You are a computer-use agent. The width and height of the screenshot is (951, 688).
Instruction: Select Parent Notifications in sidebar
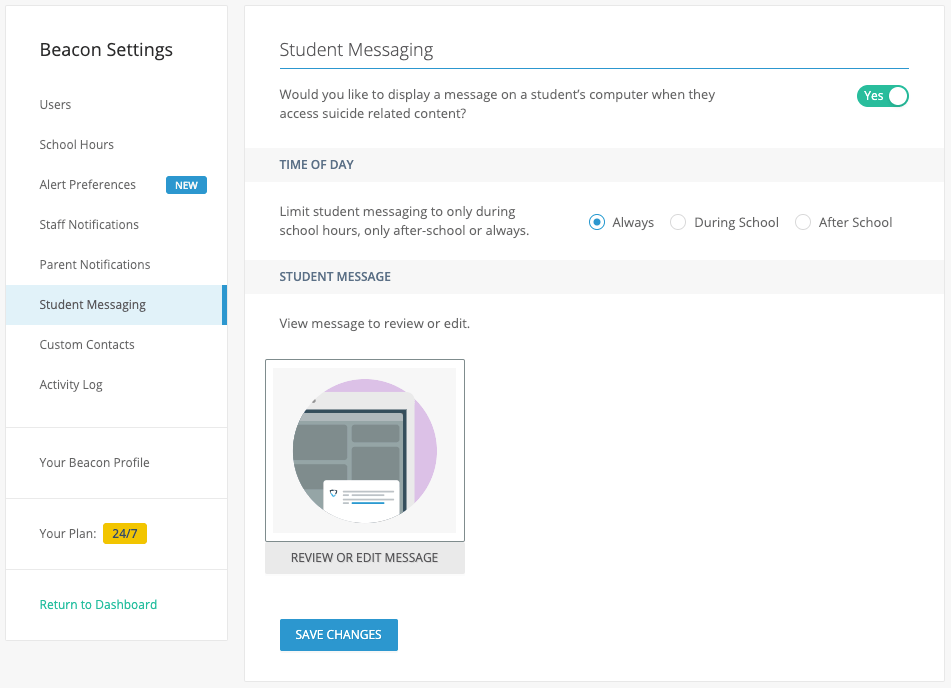95,265
